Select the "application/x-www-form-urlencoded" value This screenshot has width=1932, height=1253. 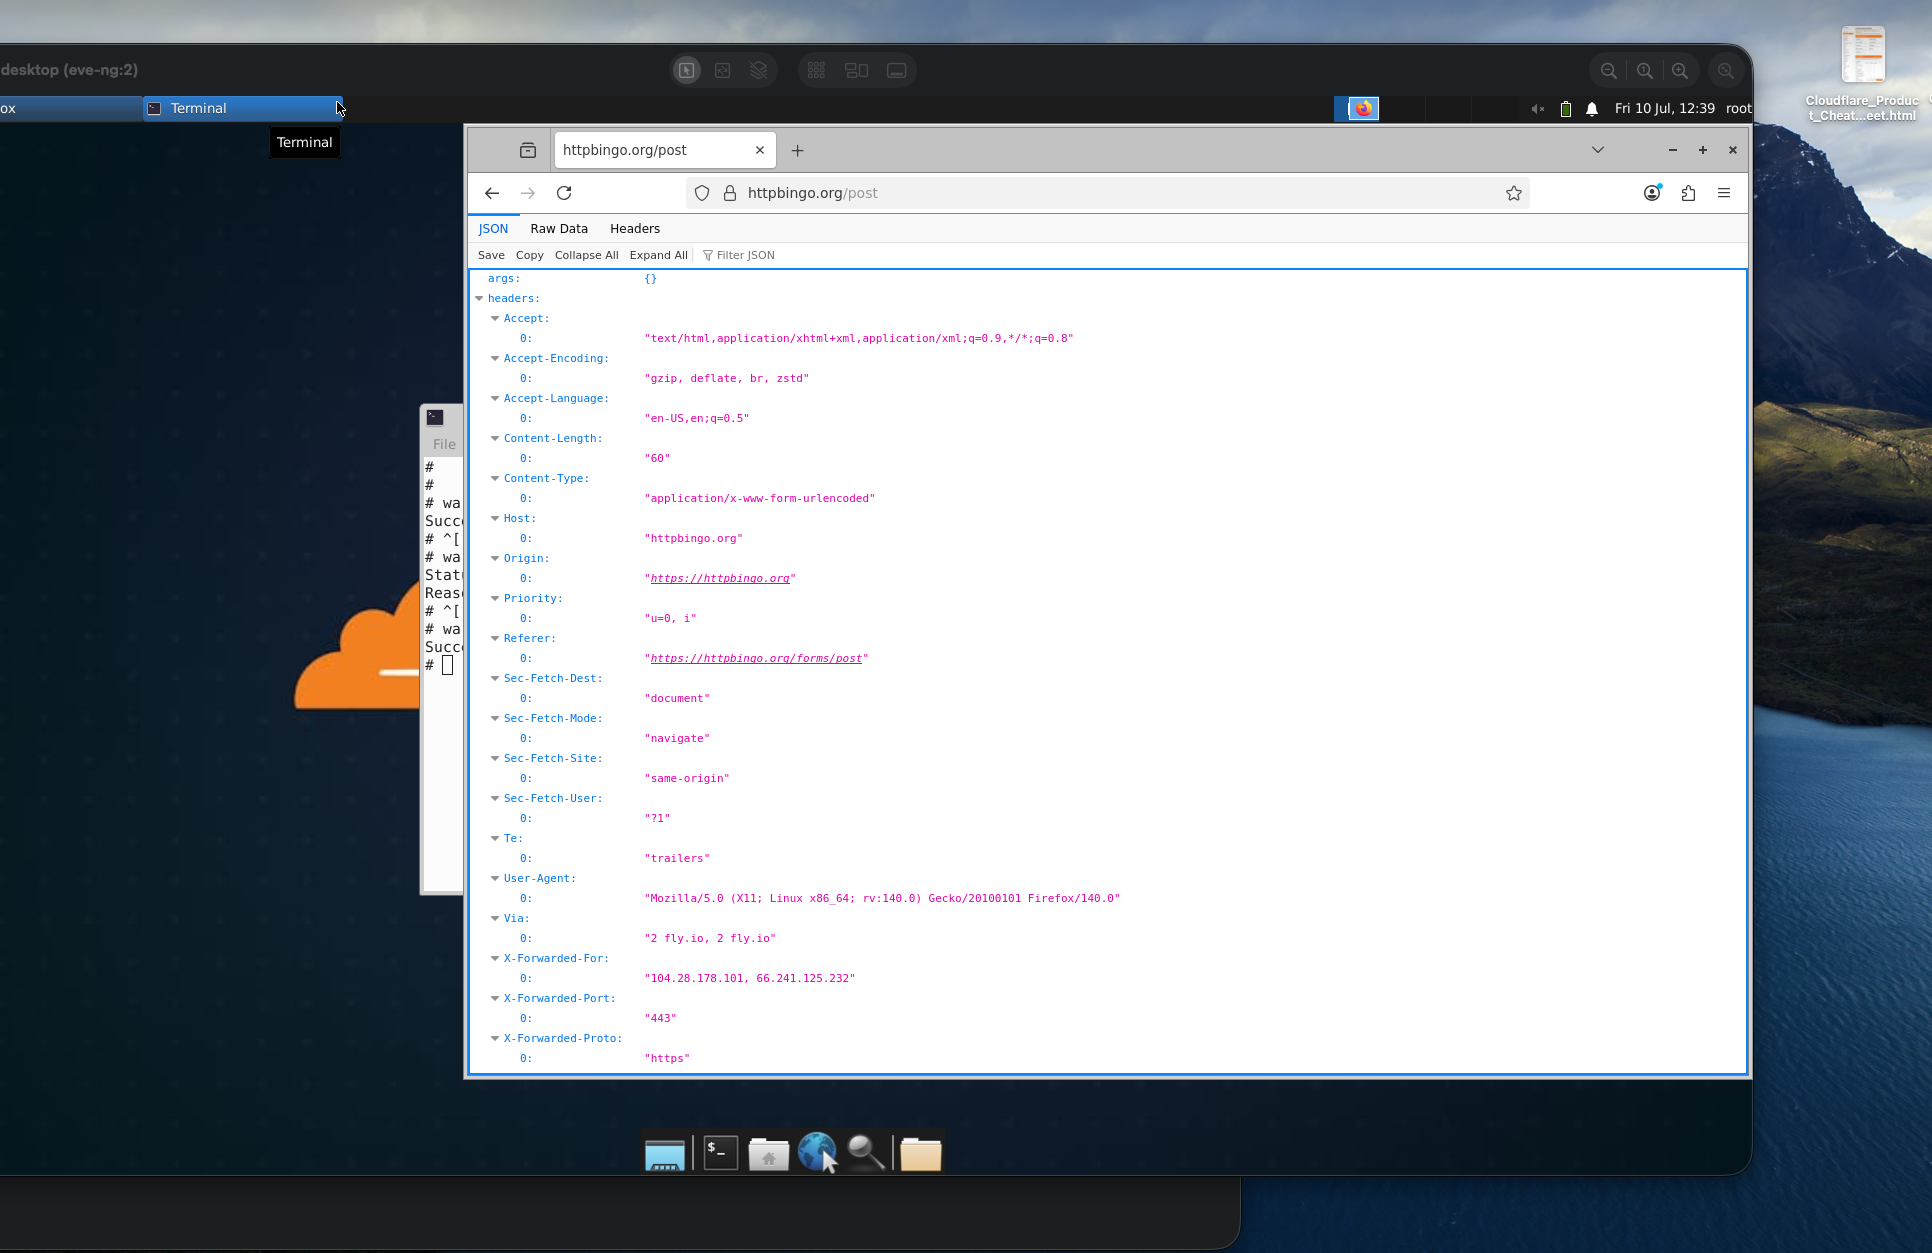[760, 498]
